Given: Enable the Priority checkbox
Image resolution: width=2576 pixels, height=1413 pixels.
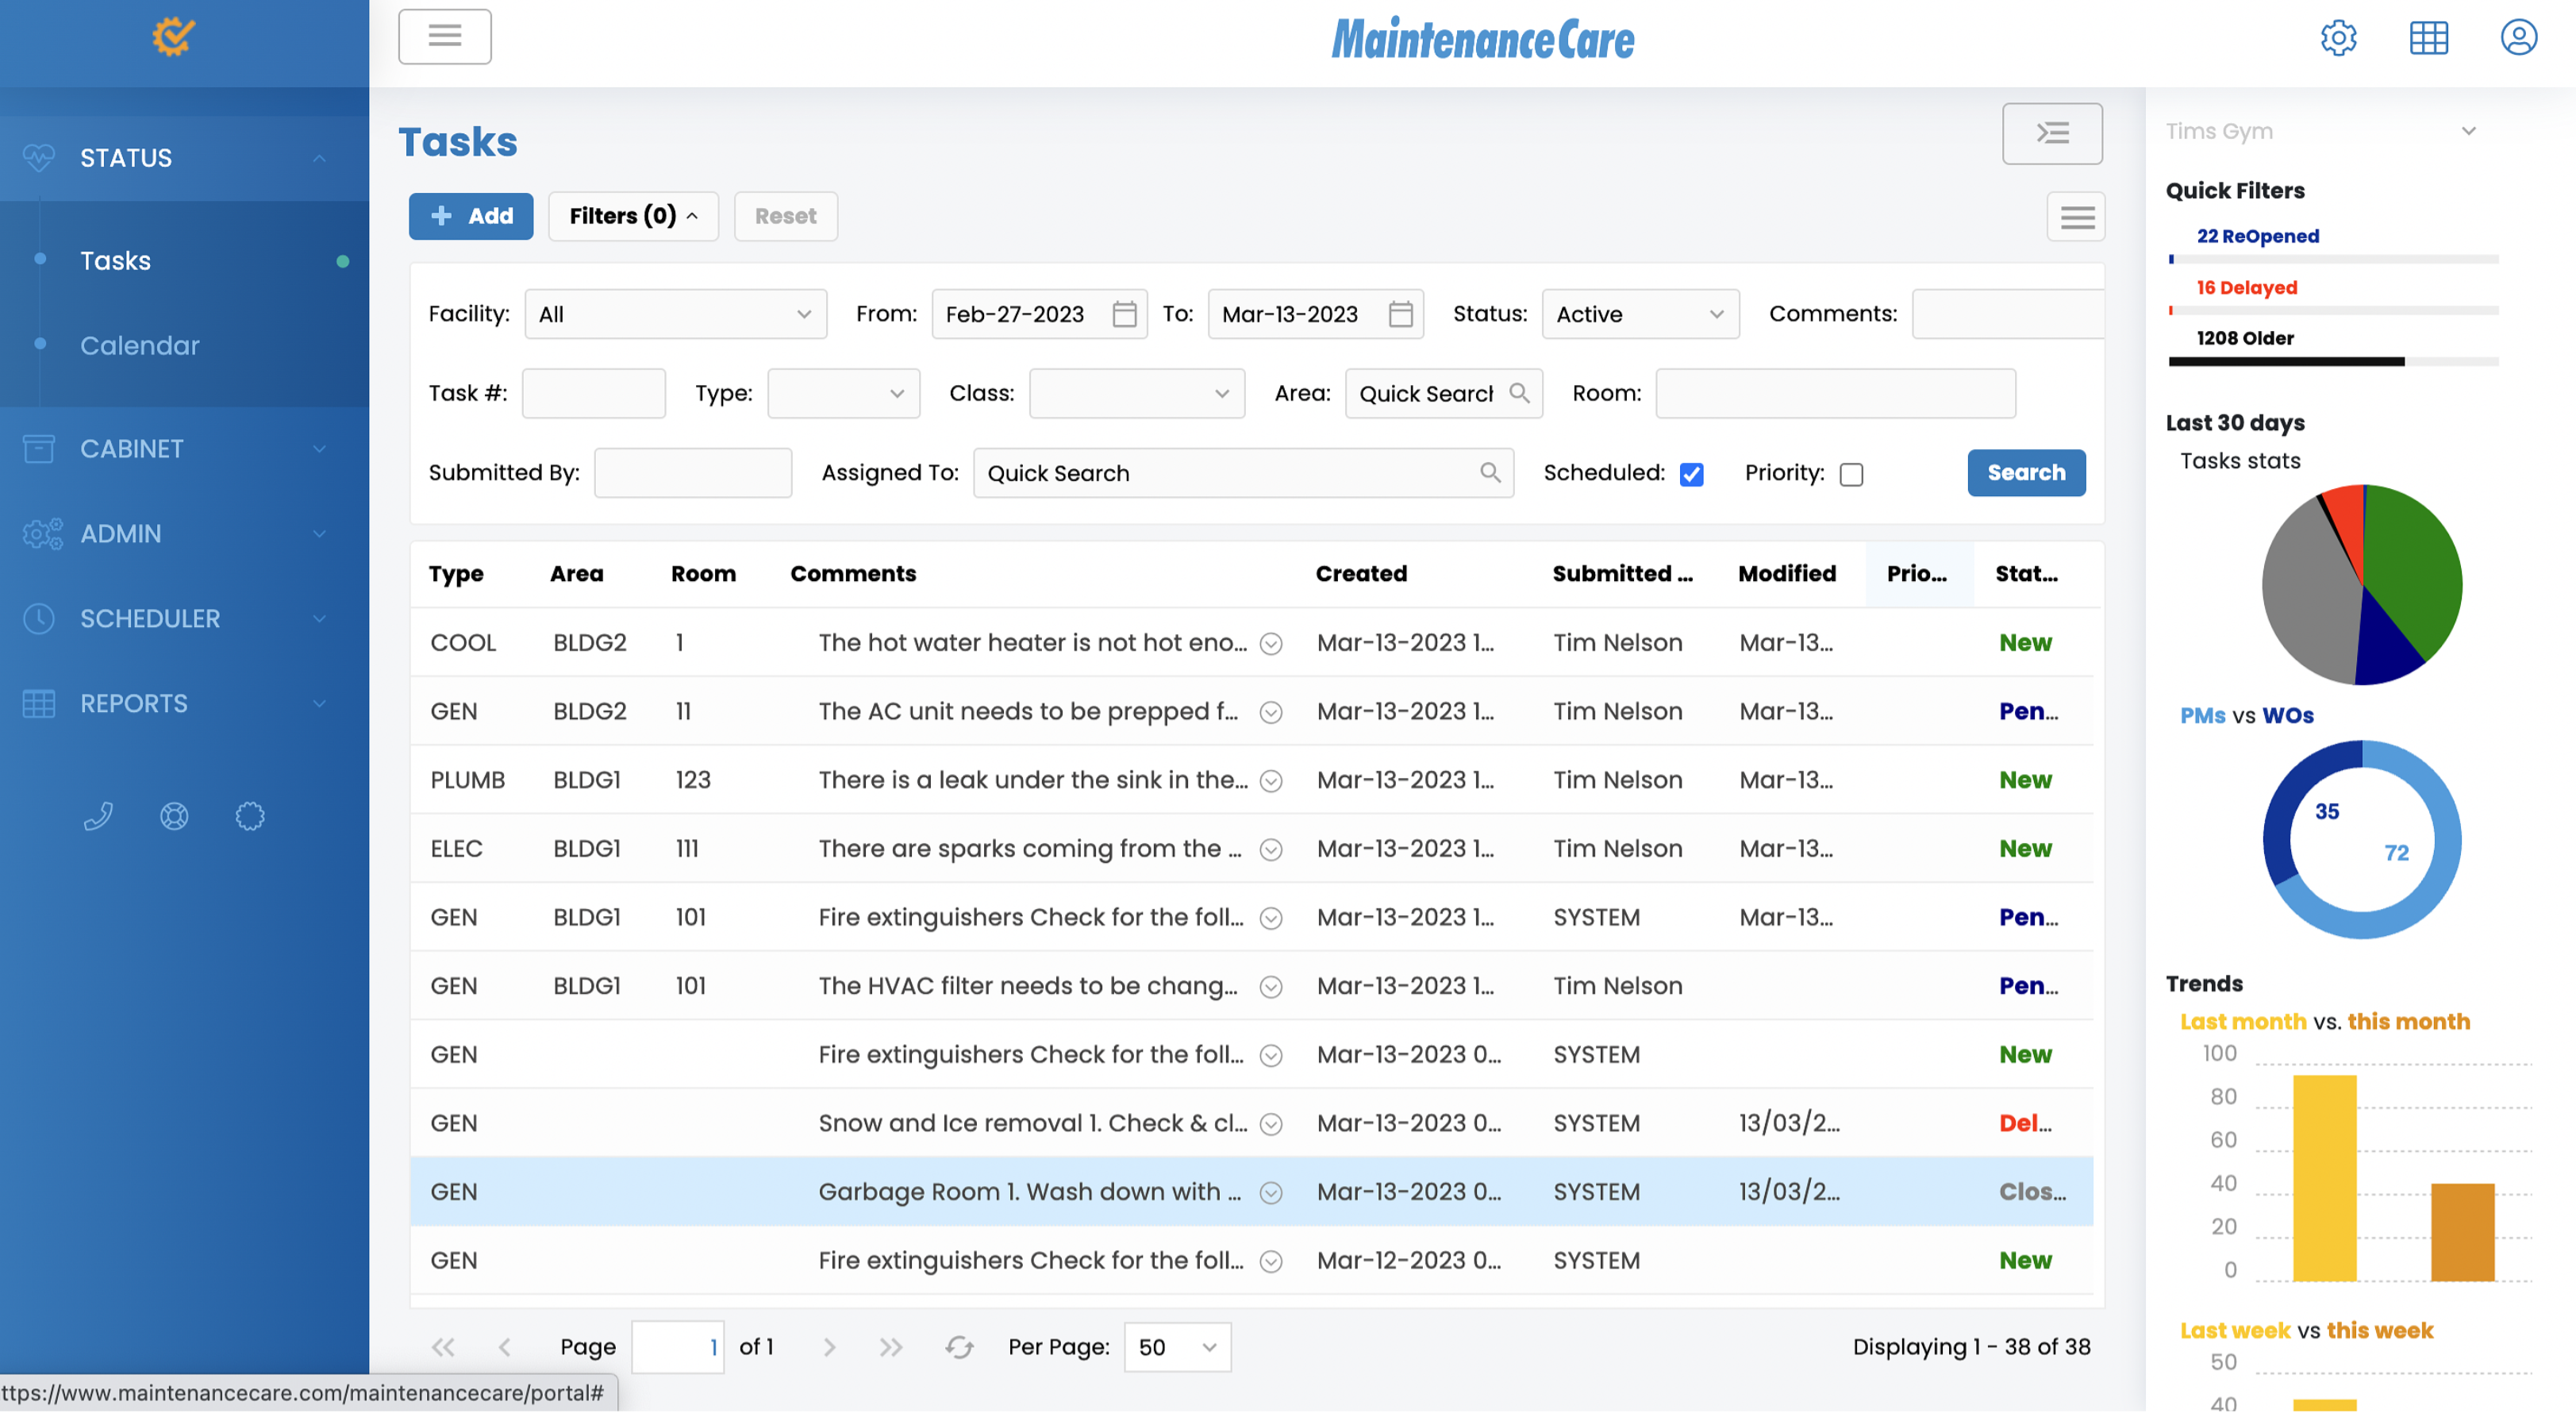Looking at the screenshot, I should 1850,474.
